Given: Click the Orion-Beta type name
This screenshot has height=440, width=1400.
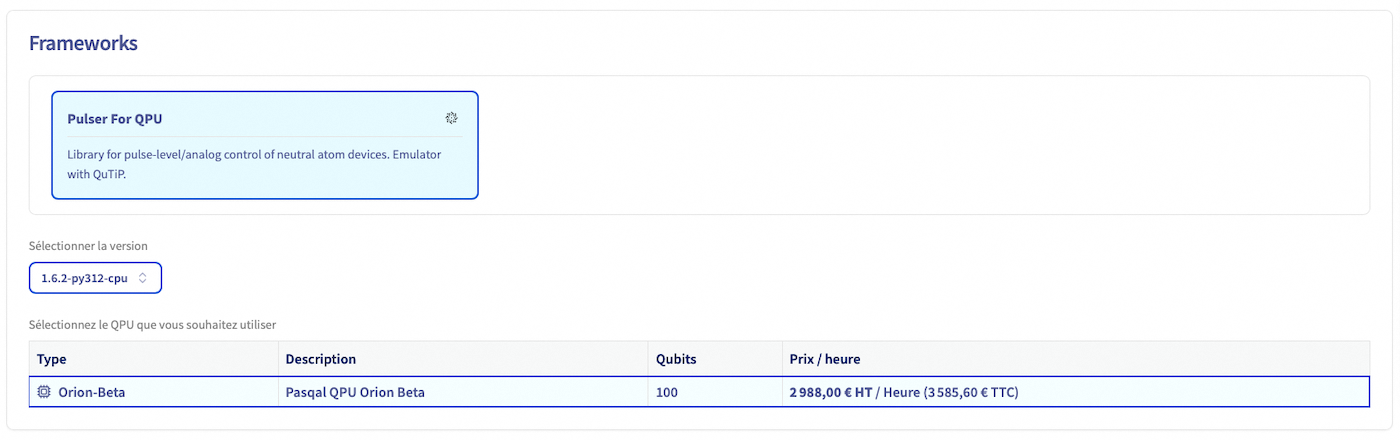Looking at the screenshot, I should (x=92, y=392).
